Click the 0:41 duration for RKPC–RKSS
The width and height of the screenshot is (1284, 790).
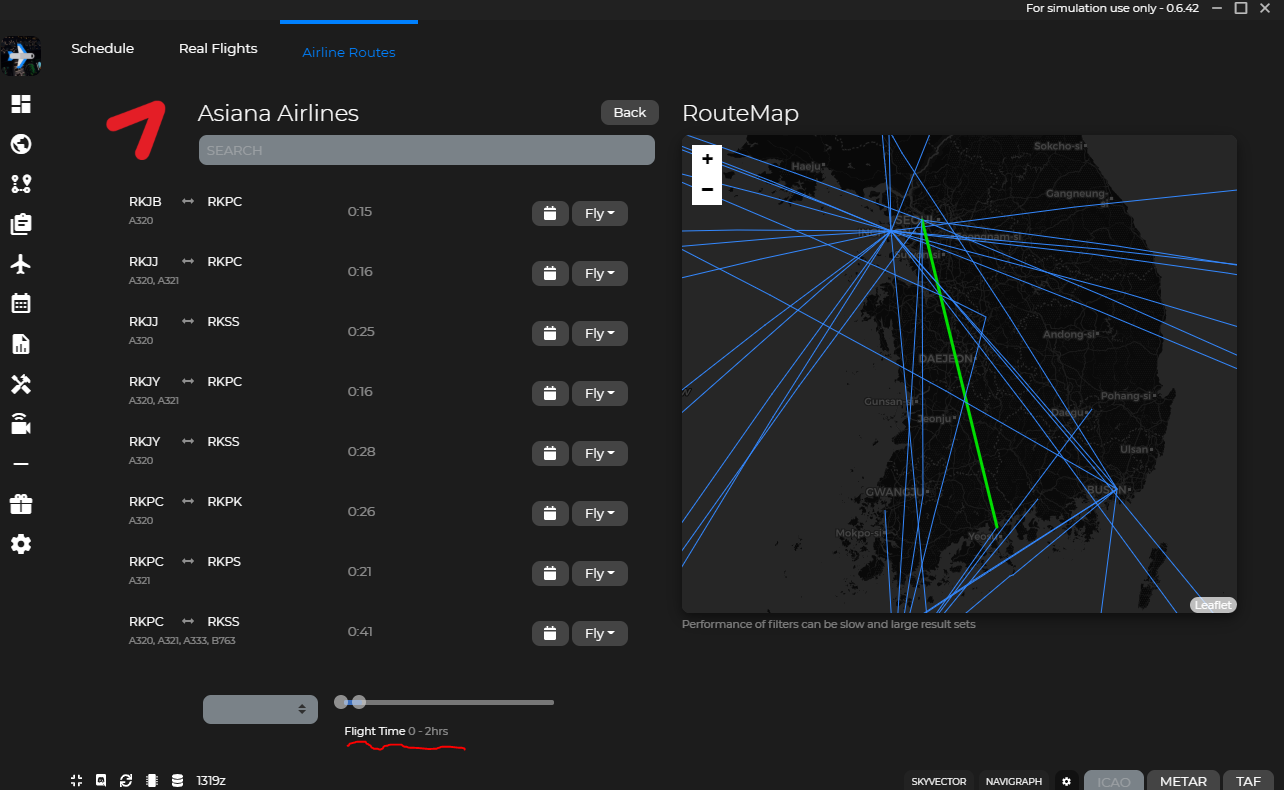pos(360,631)
